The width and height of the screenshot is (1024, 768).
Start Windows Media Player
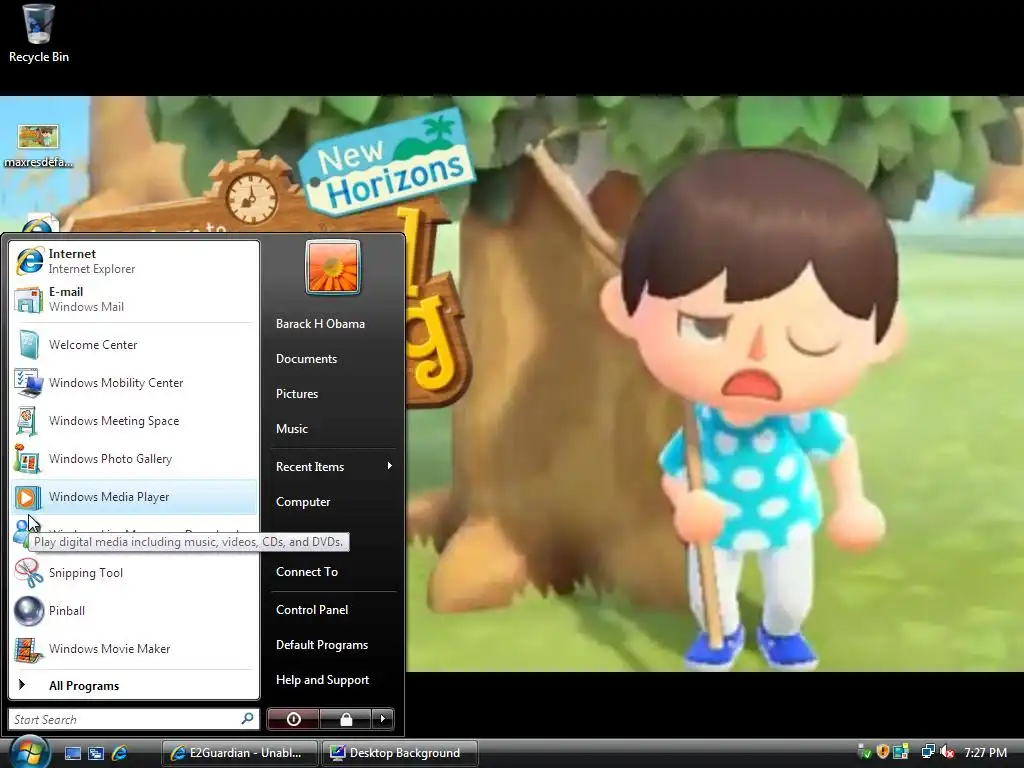point(134,497)
